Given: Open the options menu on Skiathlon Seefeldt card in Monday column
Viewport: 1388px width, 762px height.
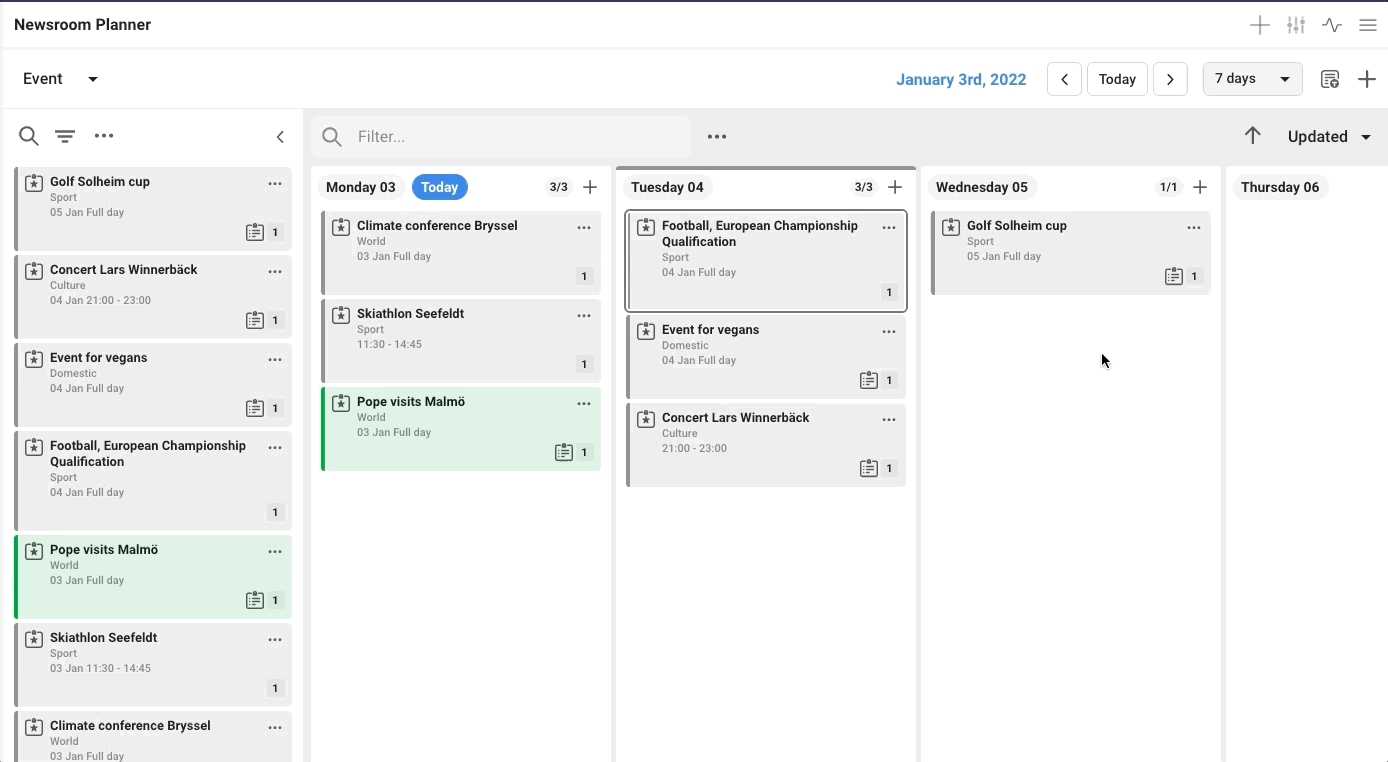Looking at the screenshot, I should (584, 316).
